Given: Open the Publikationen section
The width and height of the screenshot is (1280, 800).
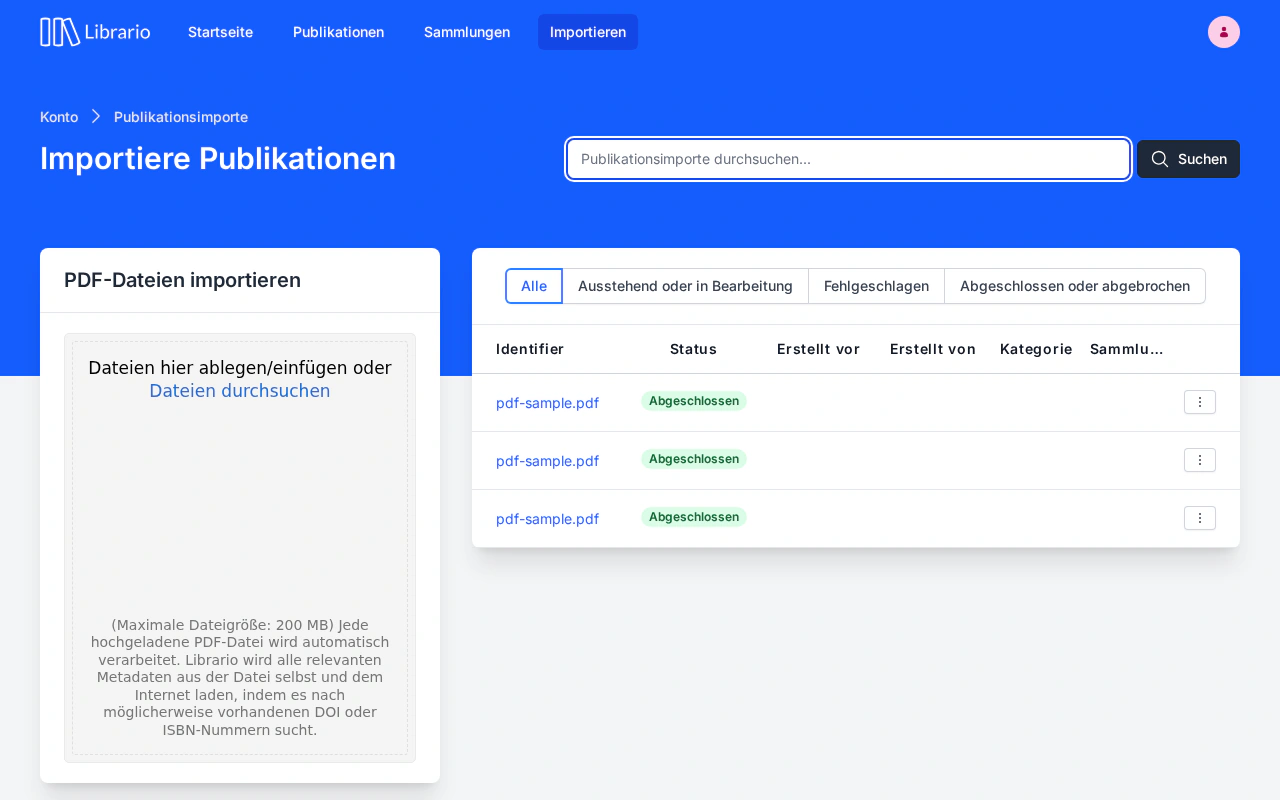Looking at the screenshot, I should point(338,32).
